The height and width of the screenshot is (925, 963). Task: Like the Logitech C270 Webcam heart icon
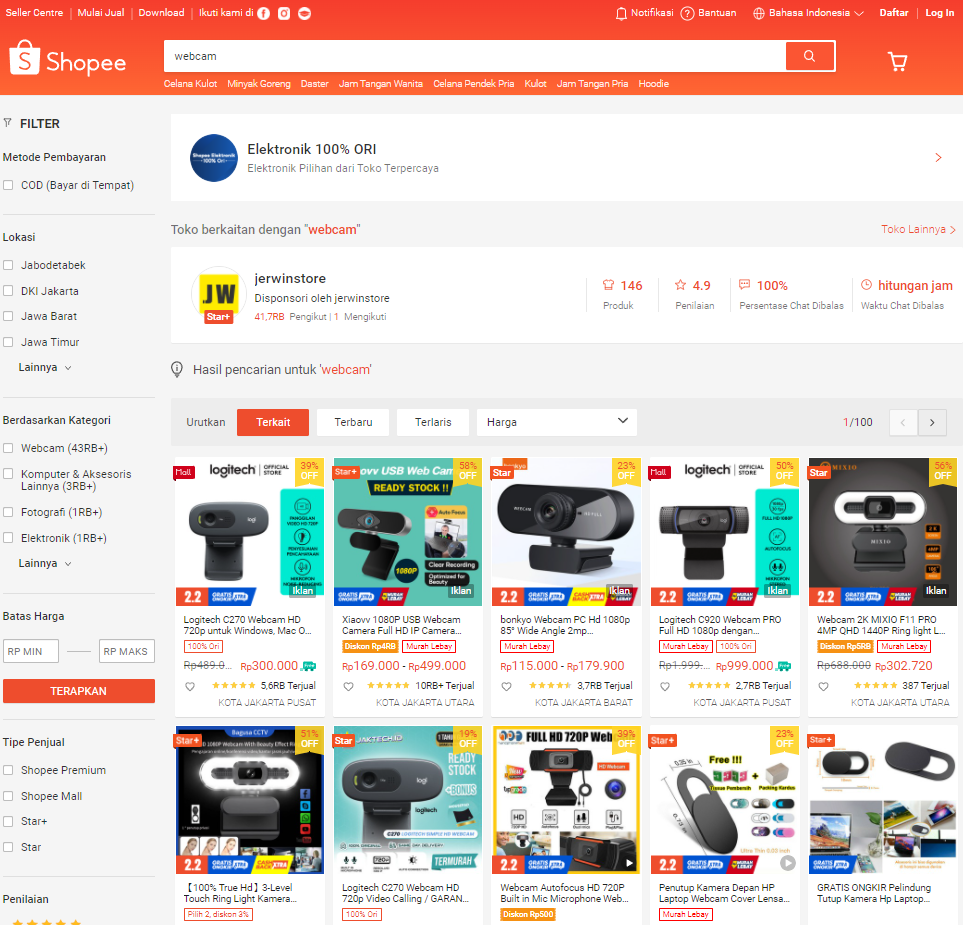tap(190, 687)
